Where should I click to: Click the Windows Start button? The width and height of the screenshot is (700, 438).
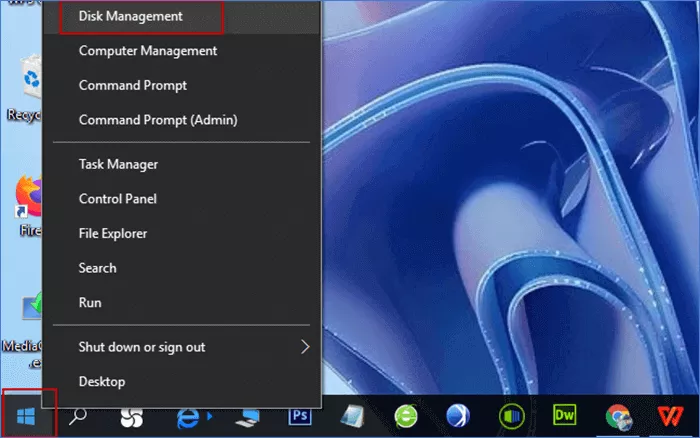[26, 417]
